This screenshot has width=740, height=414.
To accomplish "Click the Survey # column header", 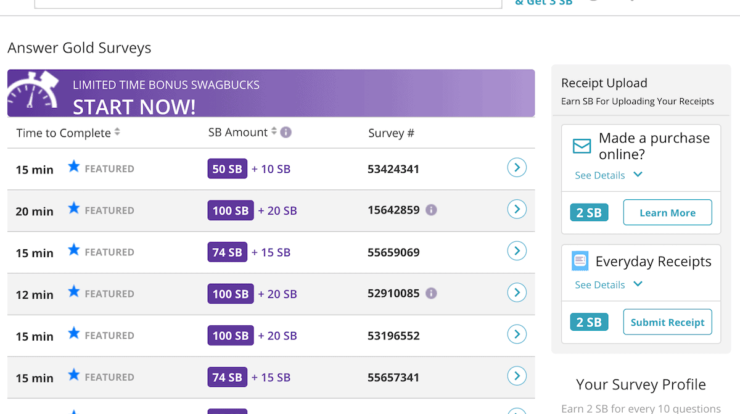I will click(x=391, y=133).
